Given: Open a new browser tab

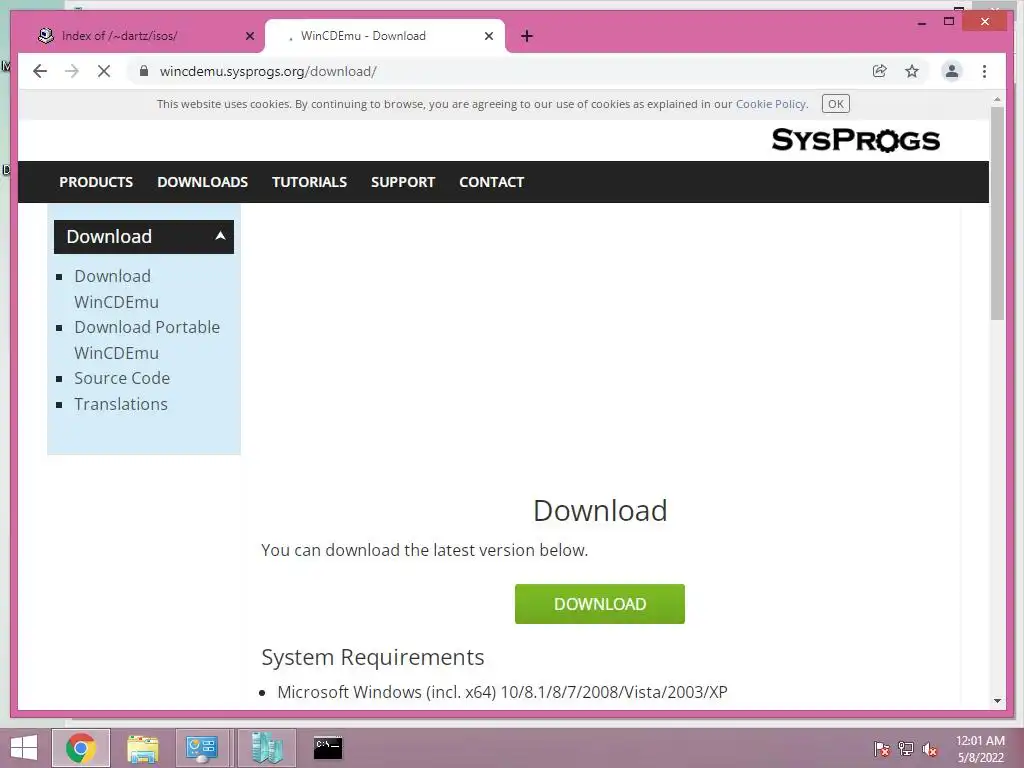Looking at the screenshot, I should [x=527, y=36].
